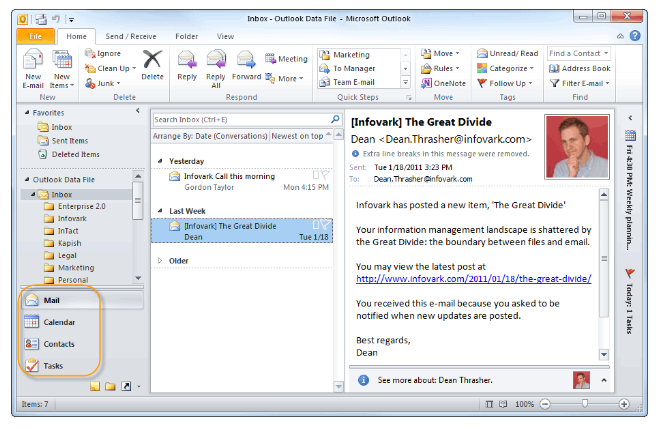Delete the selected message
This screenshot has height=429, width=659.
(x=152, y=65)
